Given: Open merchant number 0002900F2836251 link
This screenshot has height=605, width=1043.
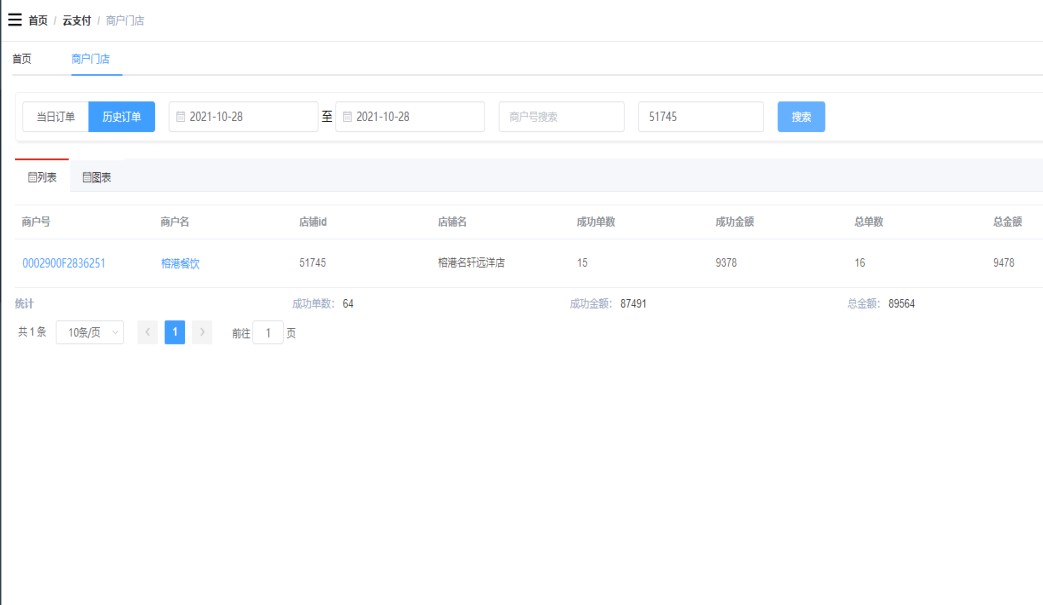Looking at the screenshot, I should point(64,264).
